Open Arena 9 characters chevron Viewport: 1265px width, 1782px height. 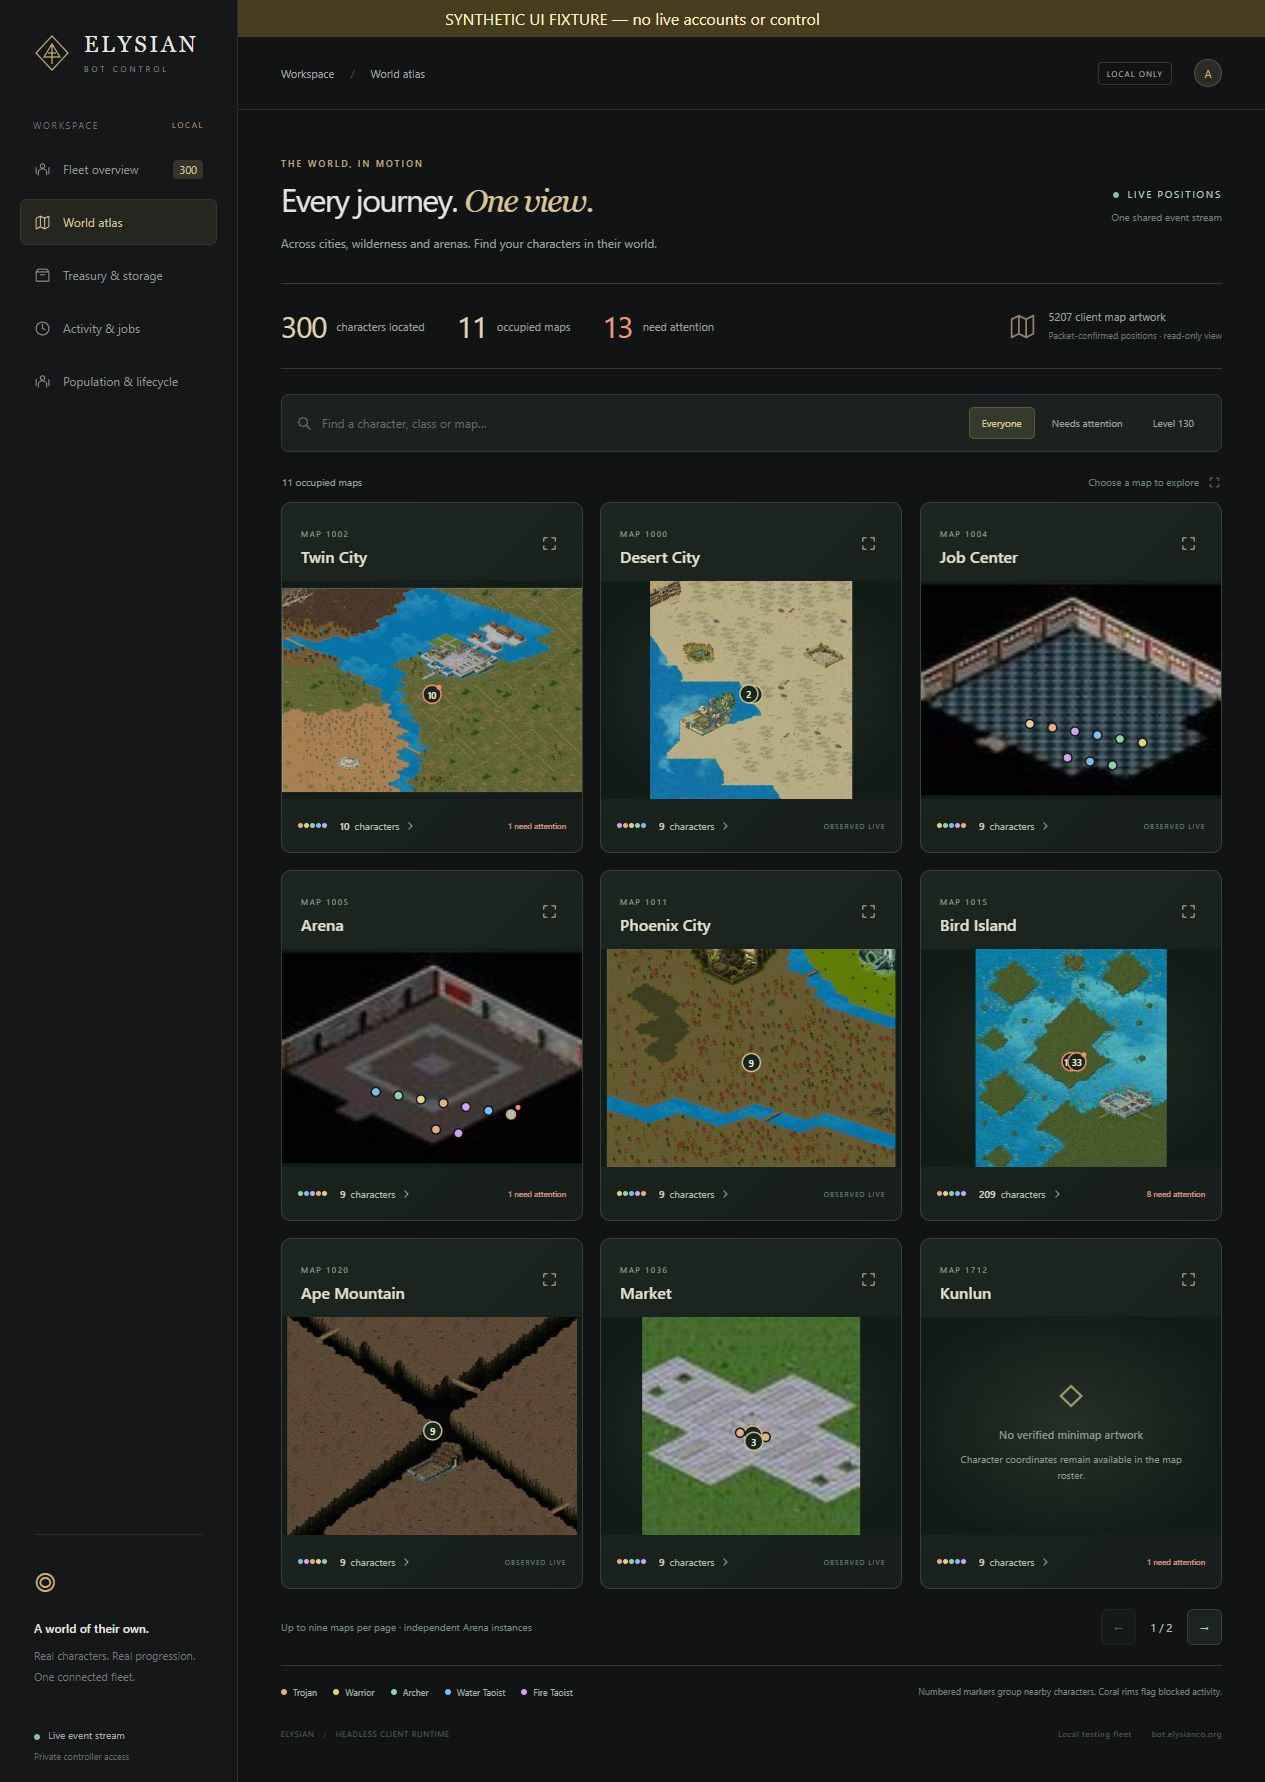[x=406, y=1194]
